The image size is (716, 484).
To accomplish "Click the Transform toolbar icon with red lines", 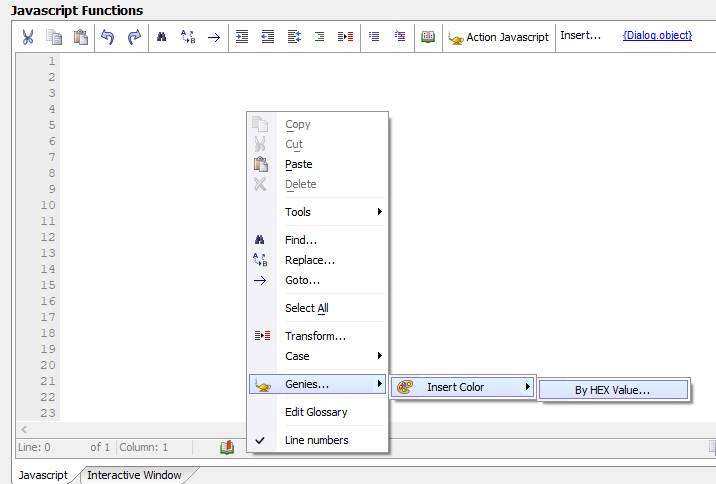I will 345,37.
